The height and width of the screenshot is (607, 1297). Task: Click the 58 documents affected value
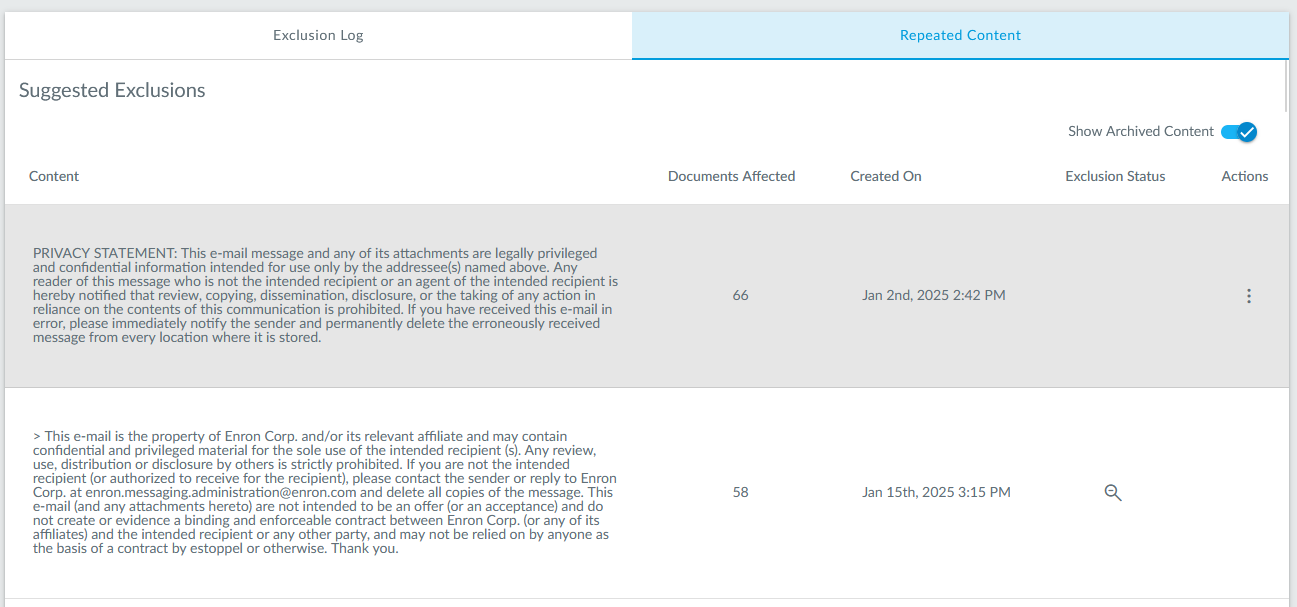click(740, 492)
